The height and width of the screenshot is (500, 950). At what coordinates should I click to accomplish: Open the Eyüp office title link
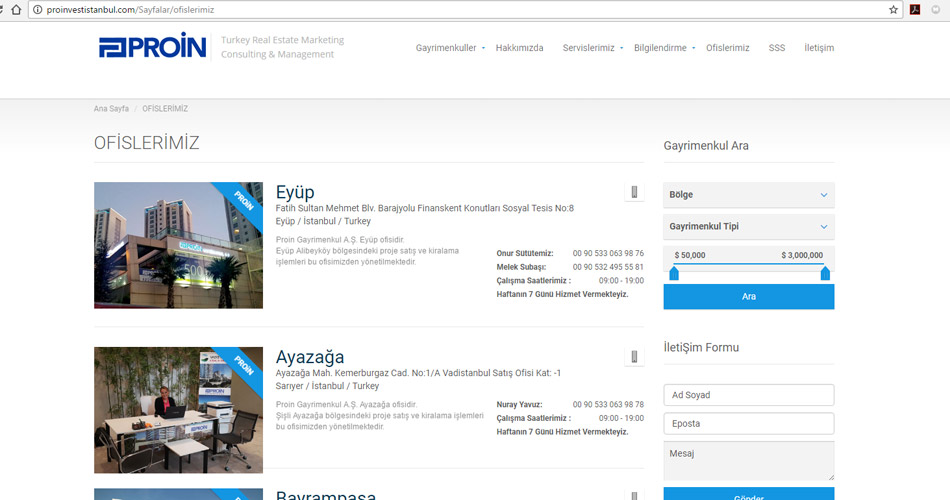[295, 192]
